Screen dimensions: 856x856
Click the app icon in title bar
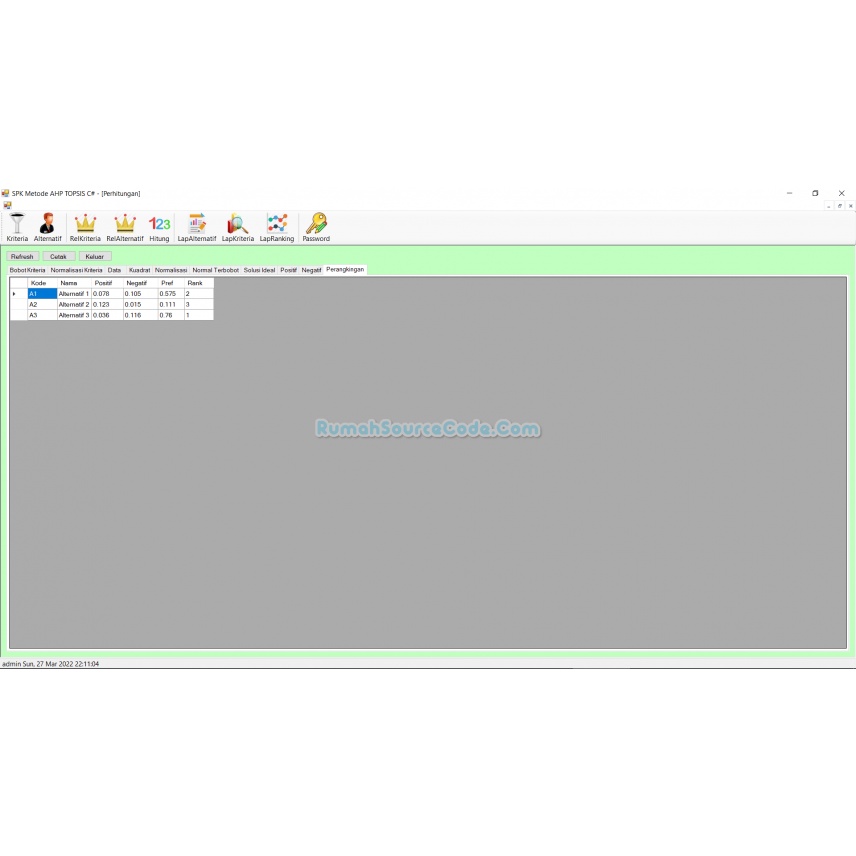click(5, 193)
